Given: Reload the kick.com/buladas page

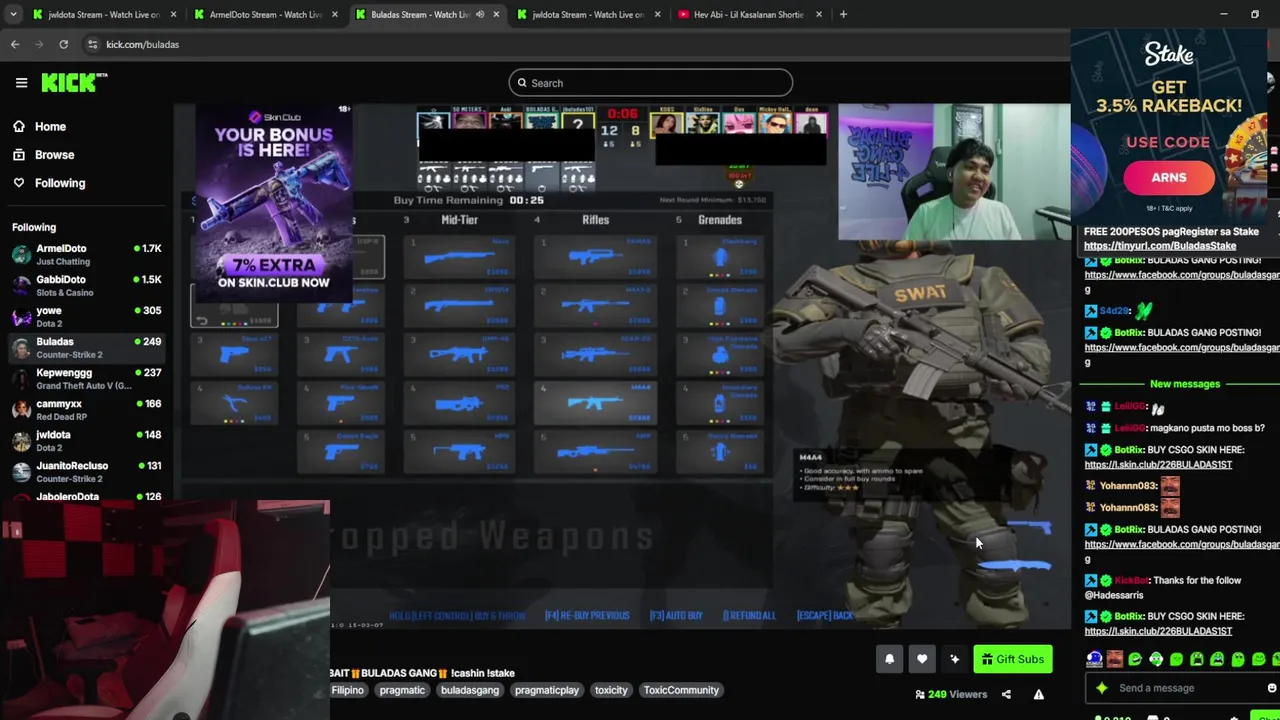Looking at the screenshot, I should [63, 44].
